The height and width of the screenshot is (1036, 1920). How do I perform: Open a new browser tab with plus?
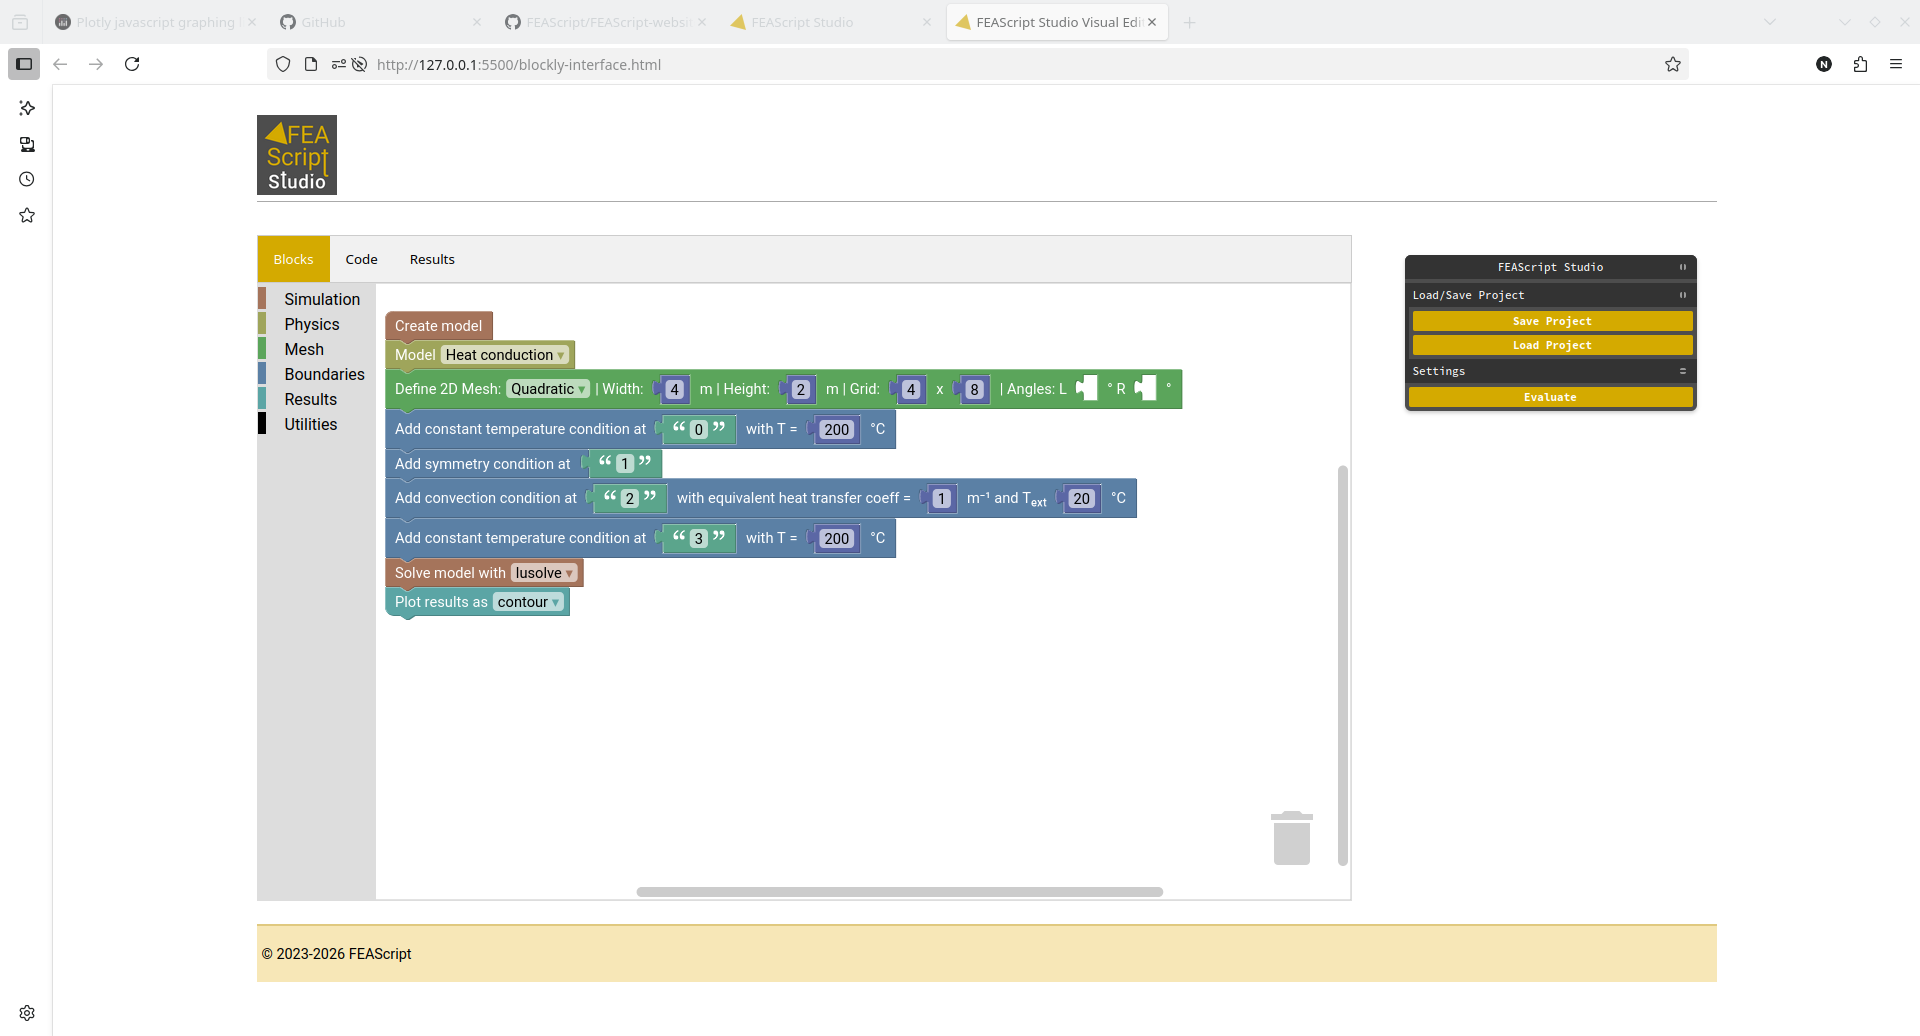1189,22
